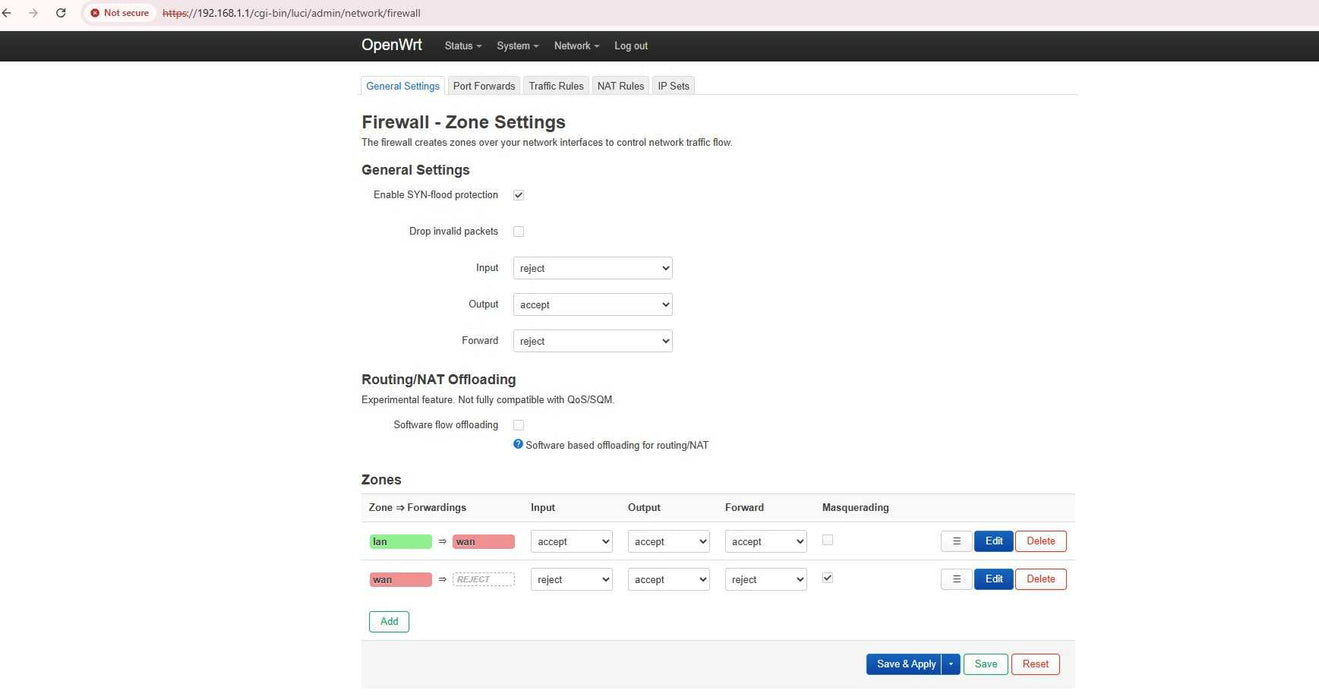Click the wan forwarding badge in lan row
This screenshot has height=700, width=1319.
click(484, 542)
